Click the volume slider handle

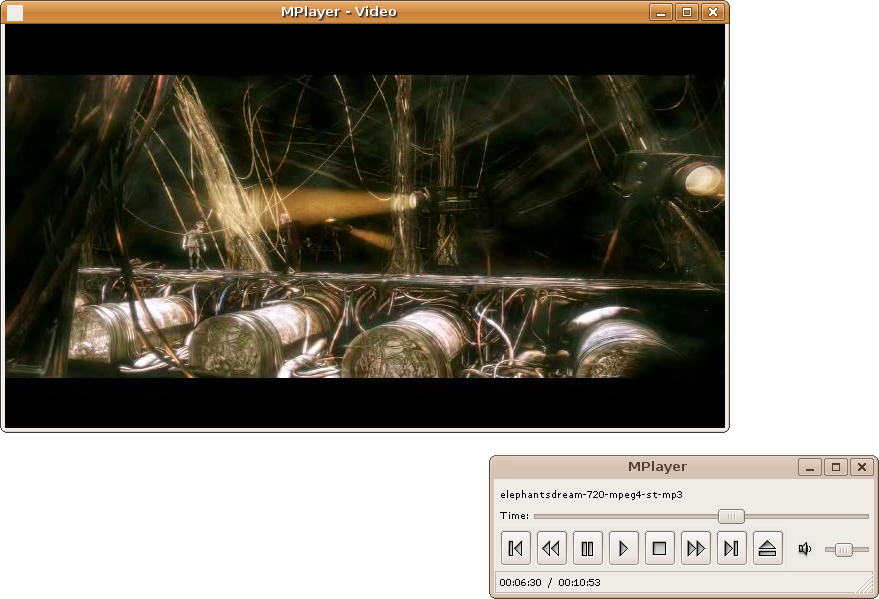(x=844, y=550)
